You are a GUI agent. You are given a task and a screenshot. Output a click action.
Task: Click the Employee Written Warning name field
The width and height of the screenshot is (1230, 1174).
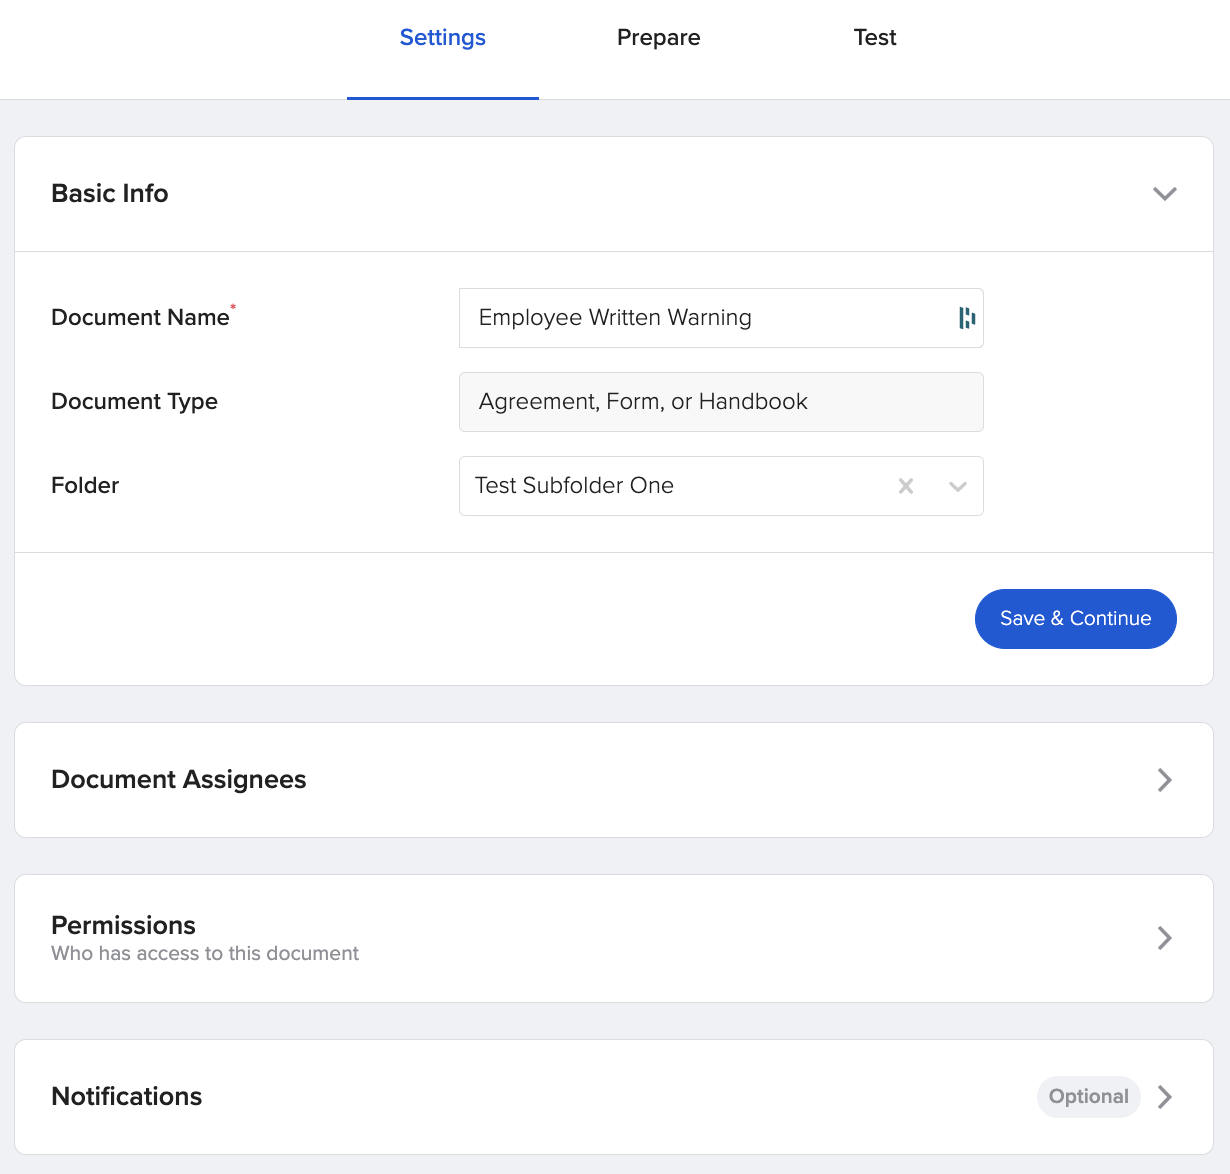click(700, 318)
